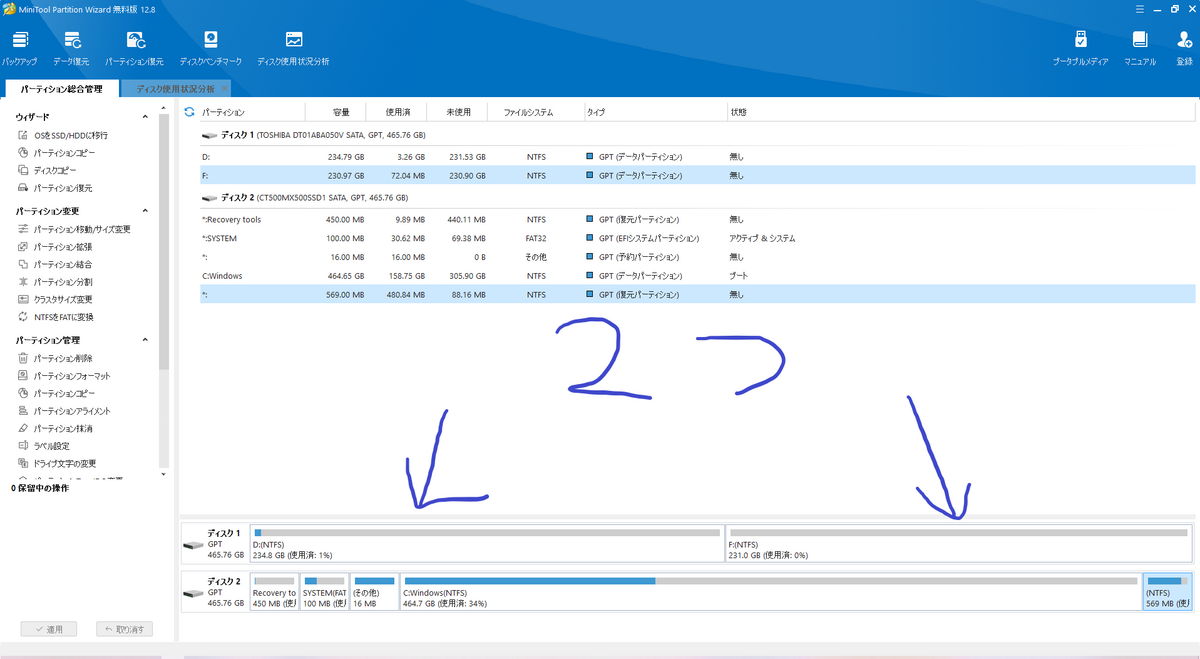Click the 登録 account icon
This screenshot has height=659, width=1200.
(1184, 49)
